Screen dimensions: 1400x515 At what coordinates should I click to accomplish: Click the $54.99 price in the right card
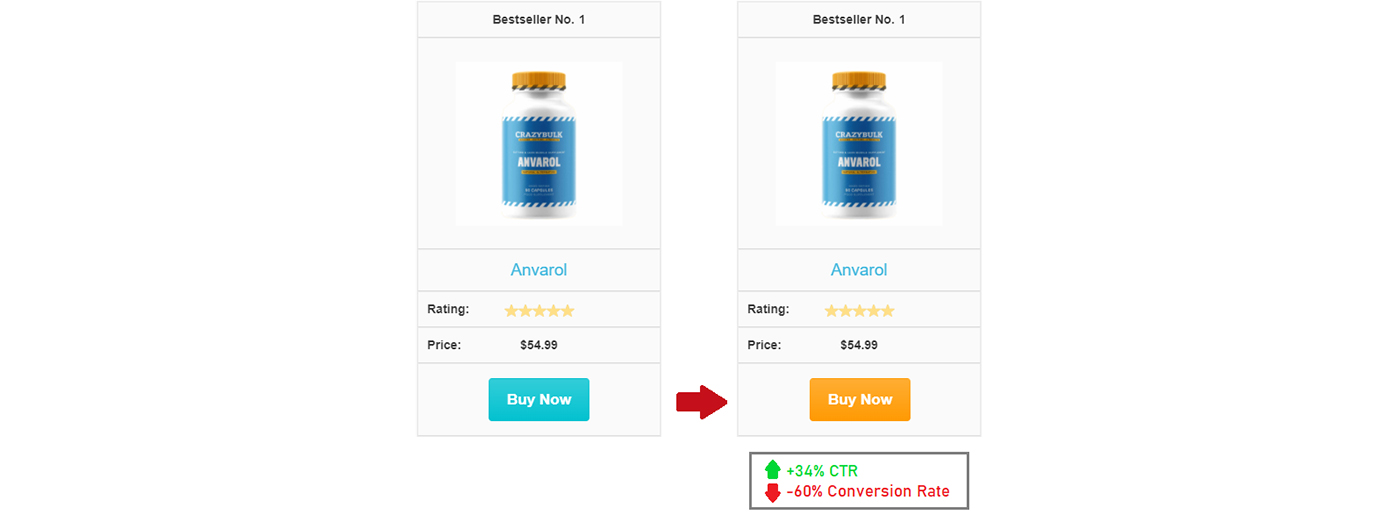[859, 345]
